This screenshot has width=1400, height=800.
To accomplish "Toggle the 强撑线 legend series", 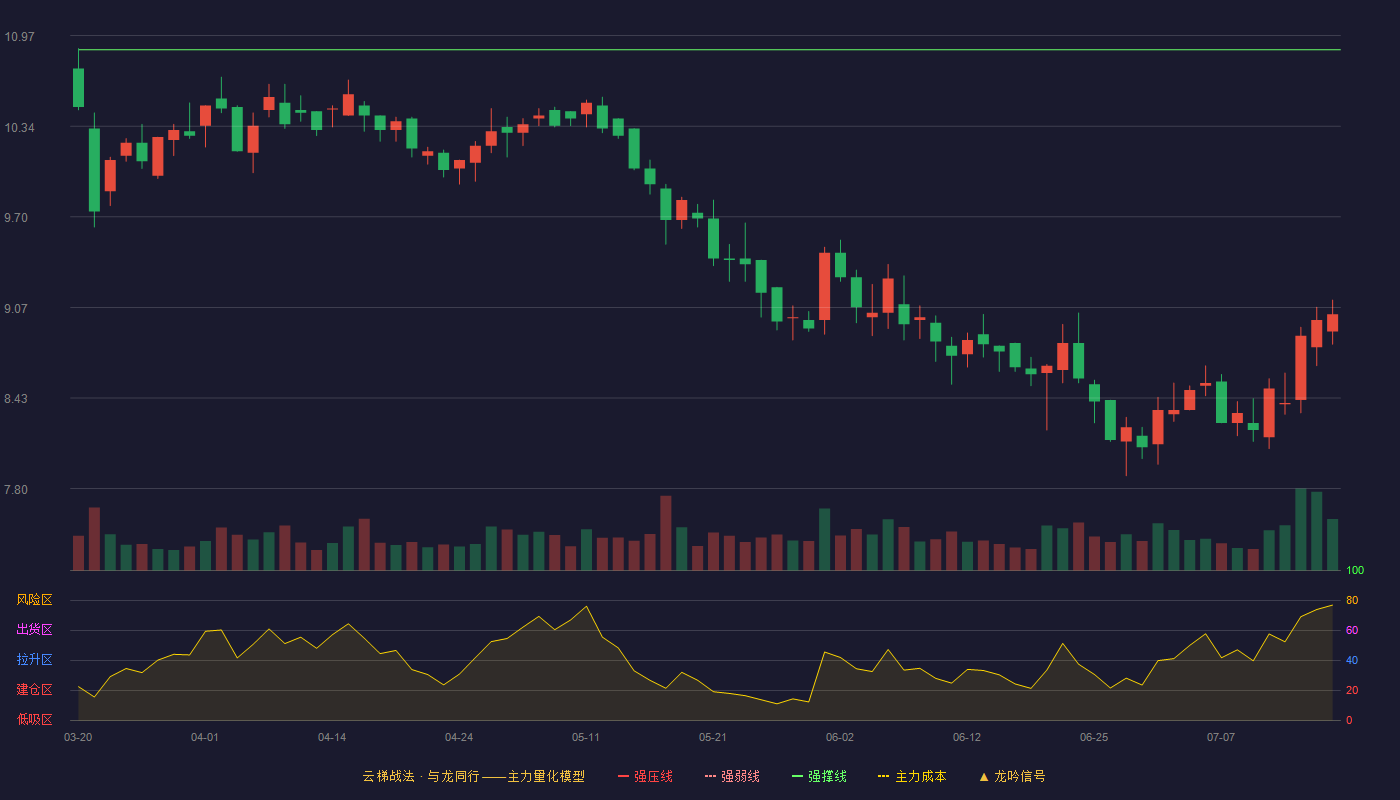I will (x=819, y=776).
